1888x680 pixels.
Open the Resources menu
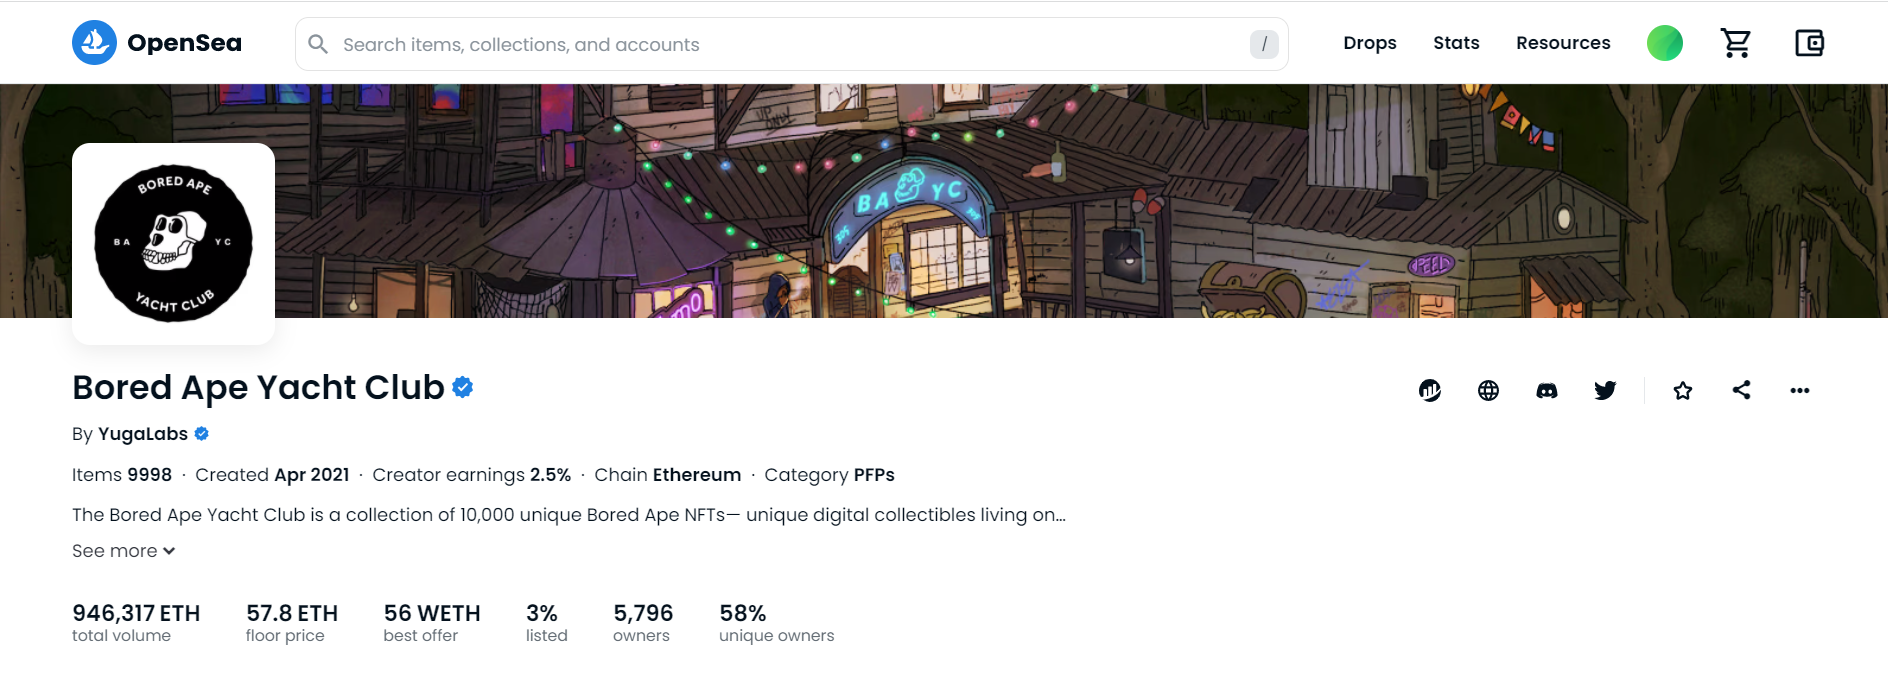(x=1563, y=43)
